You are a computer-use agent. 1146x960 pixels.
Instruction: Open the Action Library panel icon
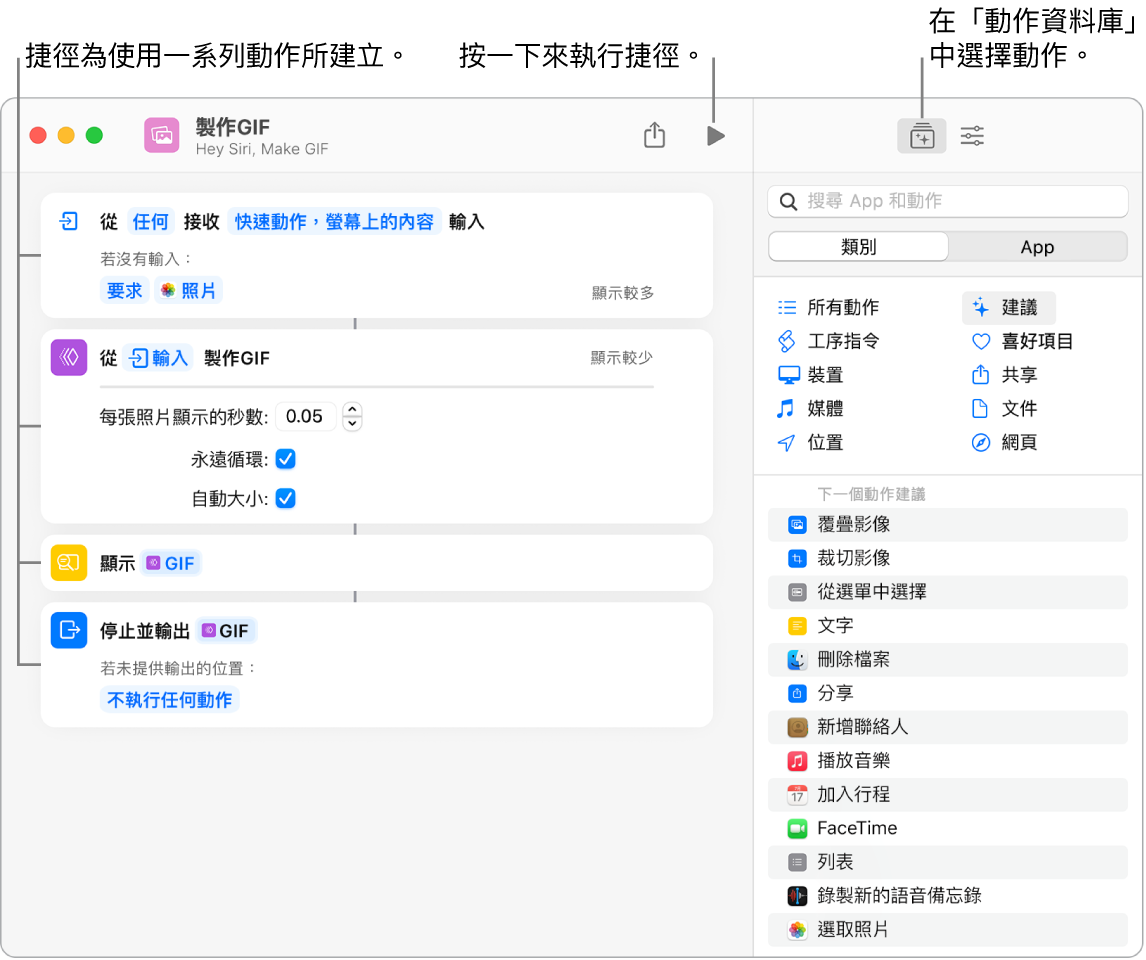click(921, 135)
